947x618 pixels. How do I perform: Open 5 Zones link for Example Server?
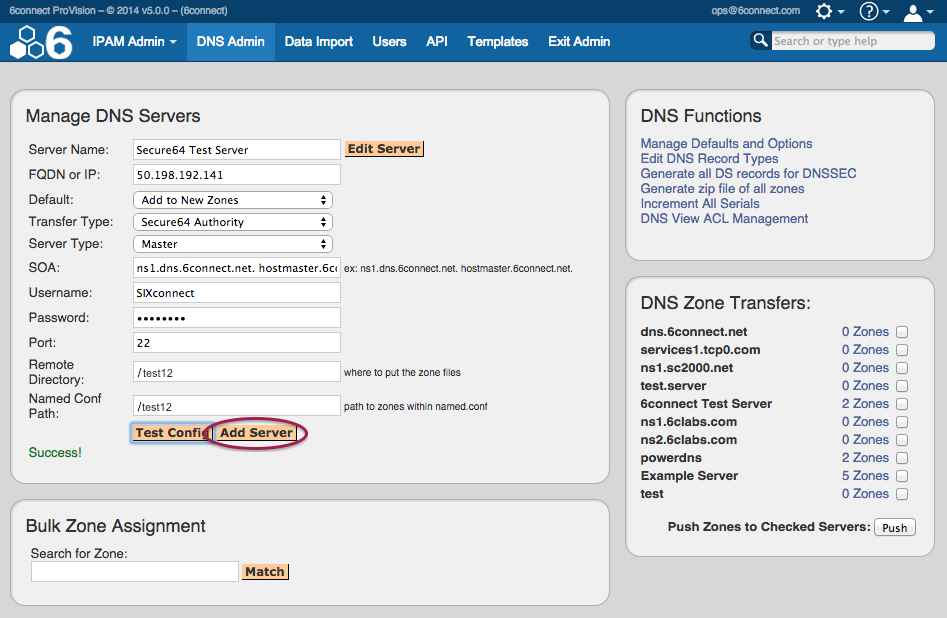coord(865,476)
